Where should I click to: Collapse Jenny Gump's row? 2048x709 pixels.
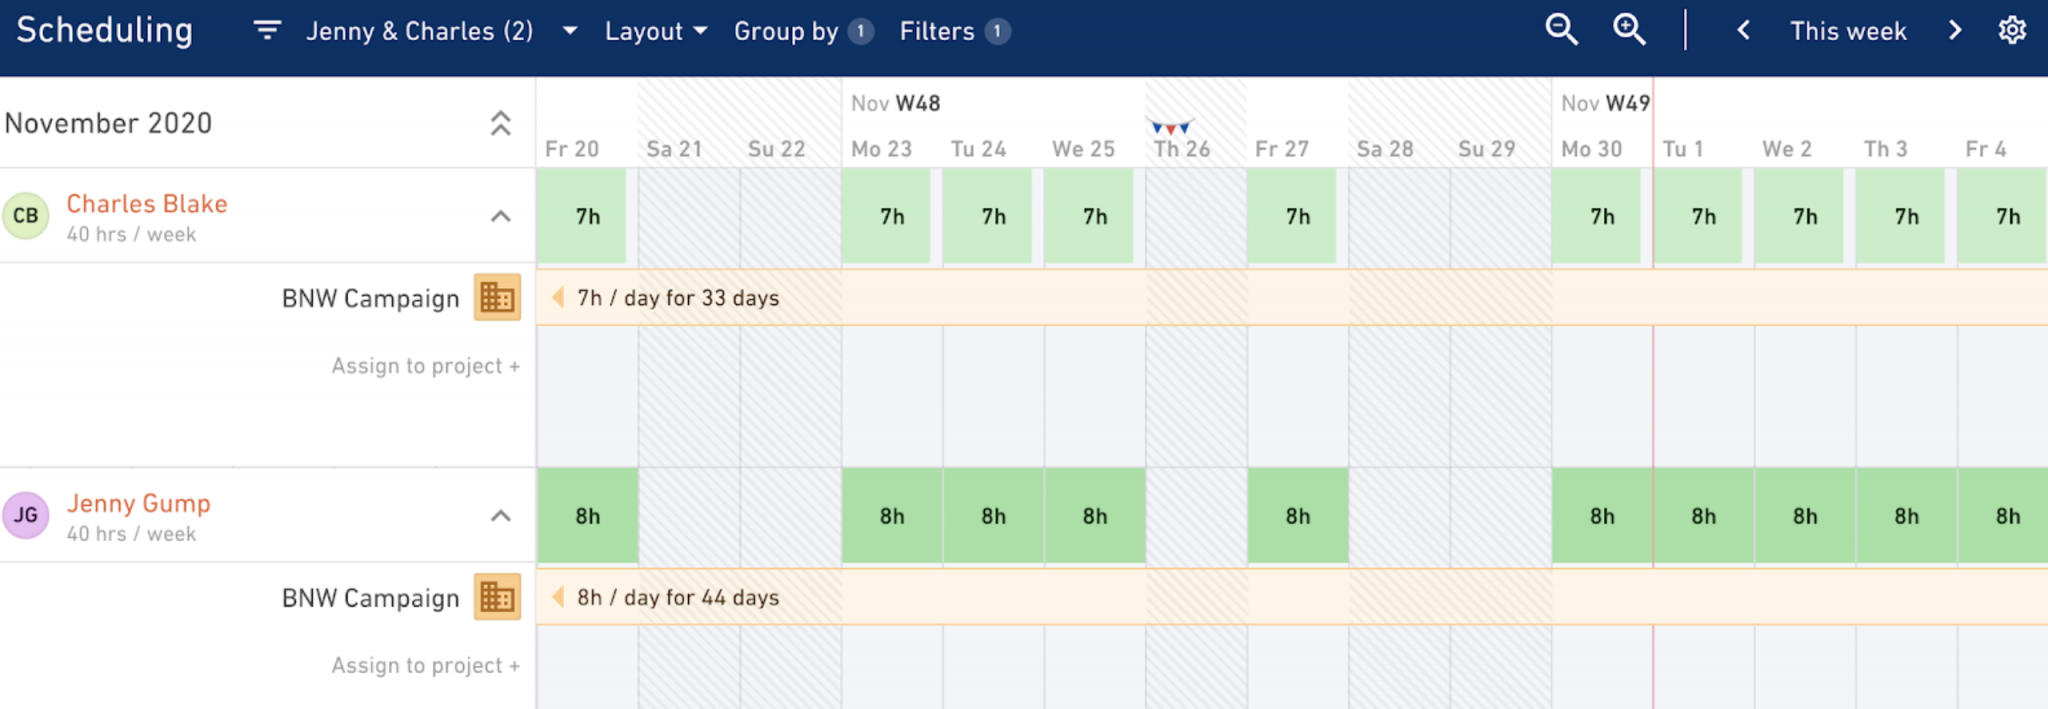click(x=501, y=516)
